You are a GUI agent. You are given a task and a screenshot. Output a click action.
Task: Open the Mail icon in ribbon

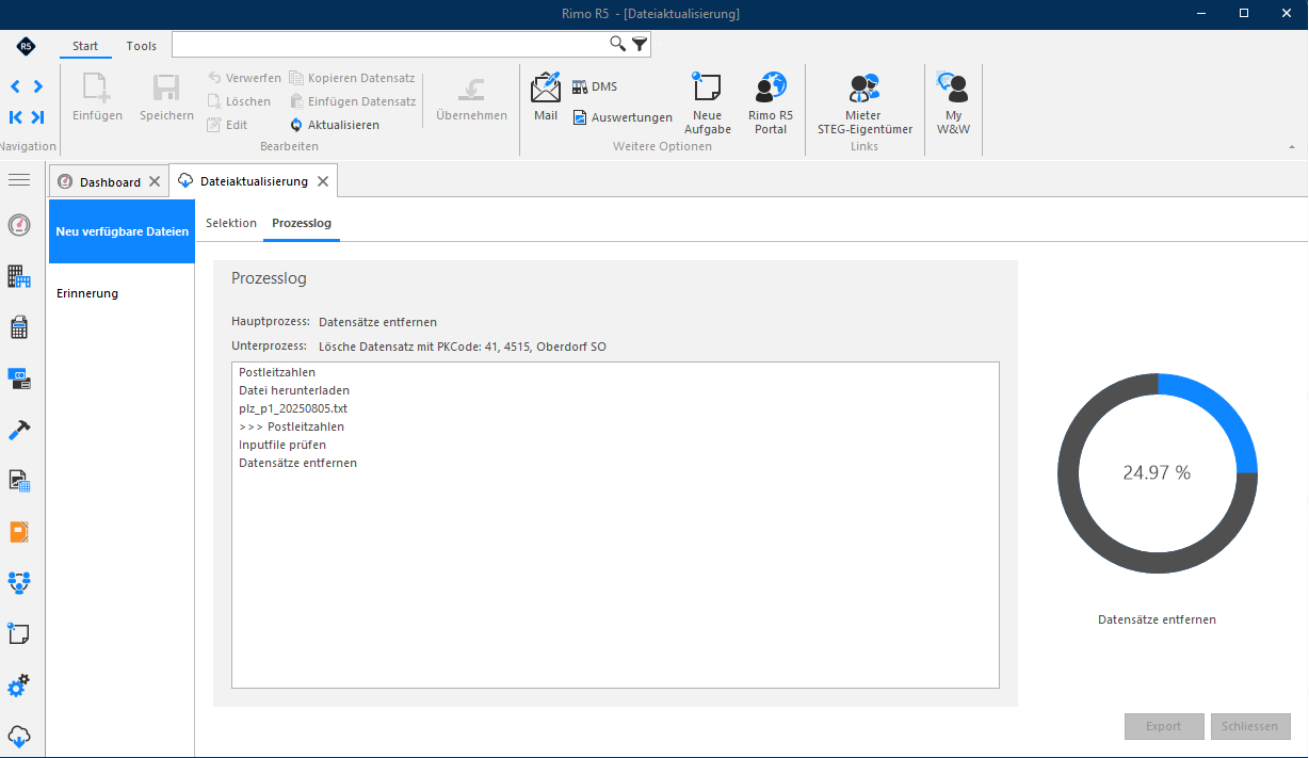[545, 96]
